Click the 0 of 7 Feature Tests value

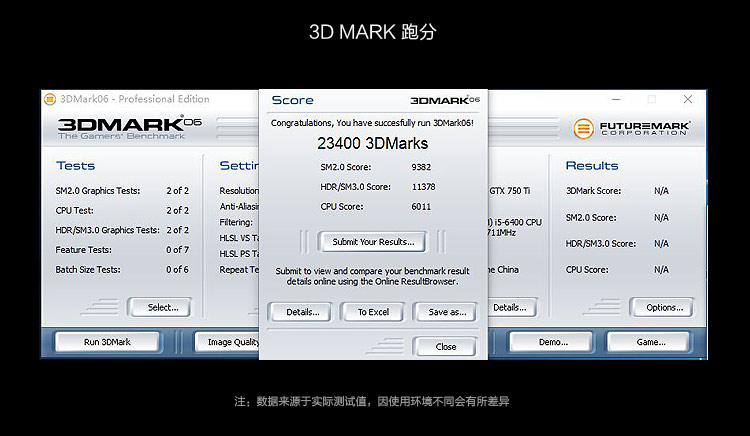[177, 250]
